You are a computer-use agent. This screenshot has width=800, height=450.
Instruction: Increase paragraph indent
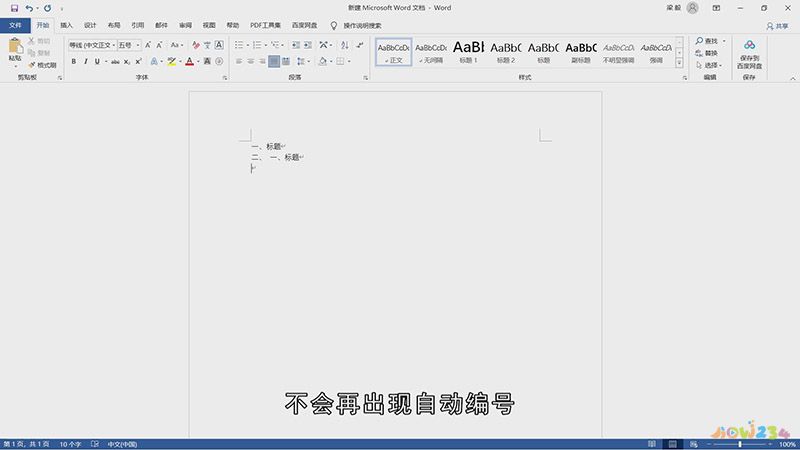tap(308, 45)
